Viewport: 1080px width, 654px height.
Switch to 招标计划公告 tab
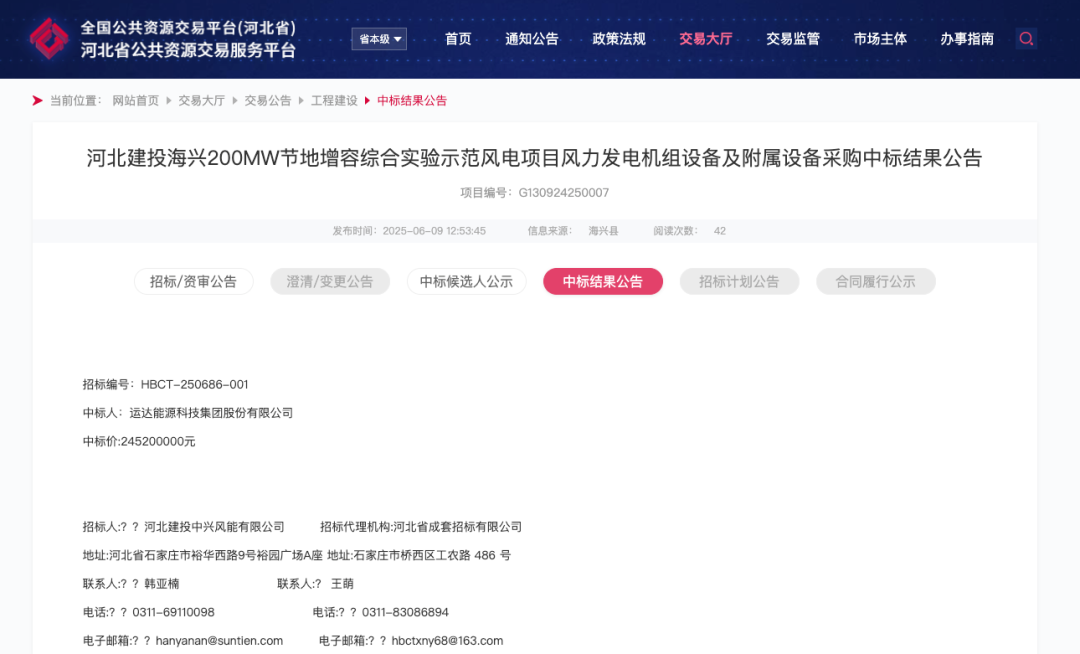click(x=739, y=282)
